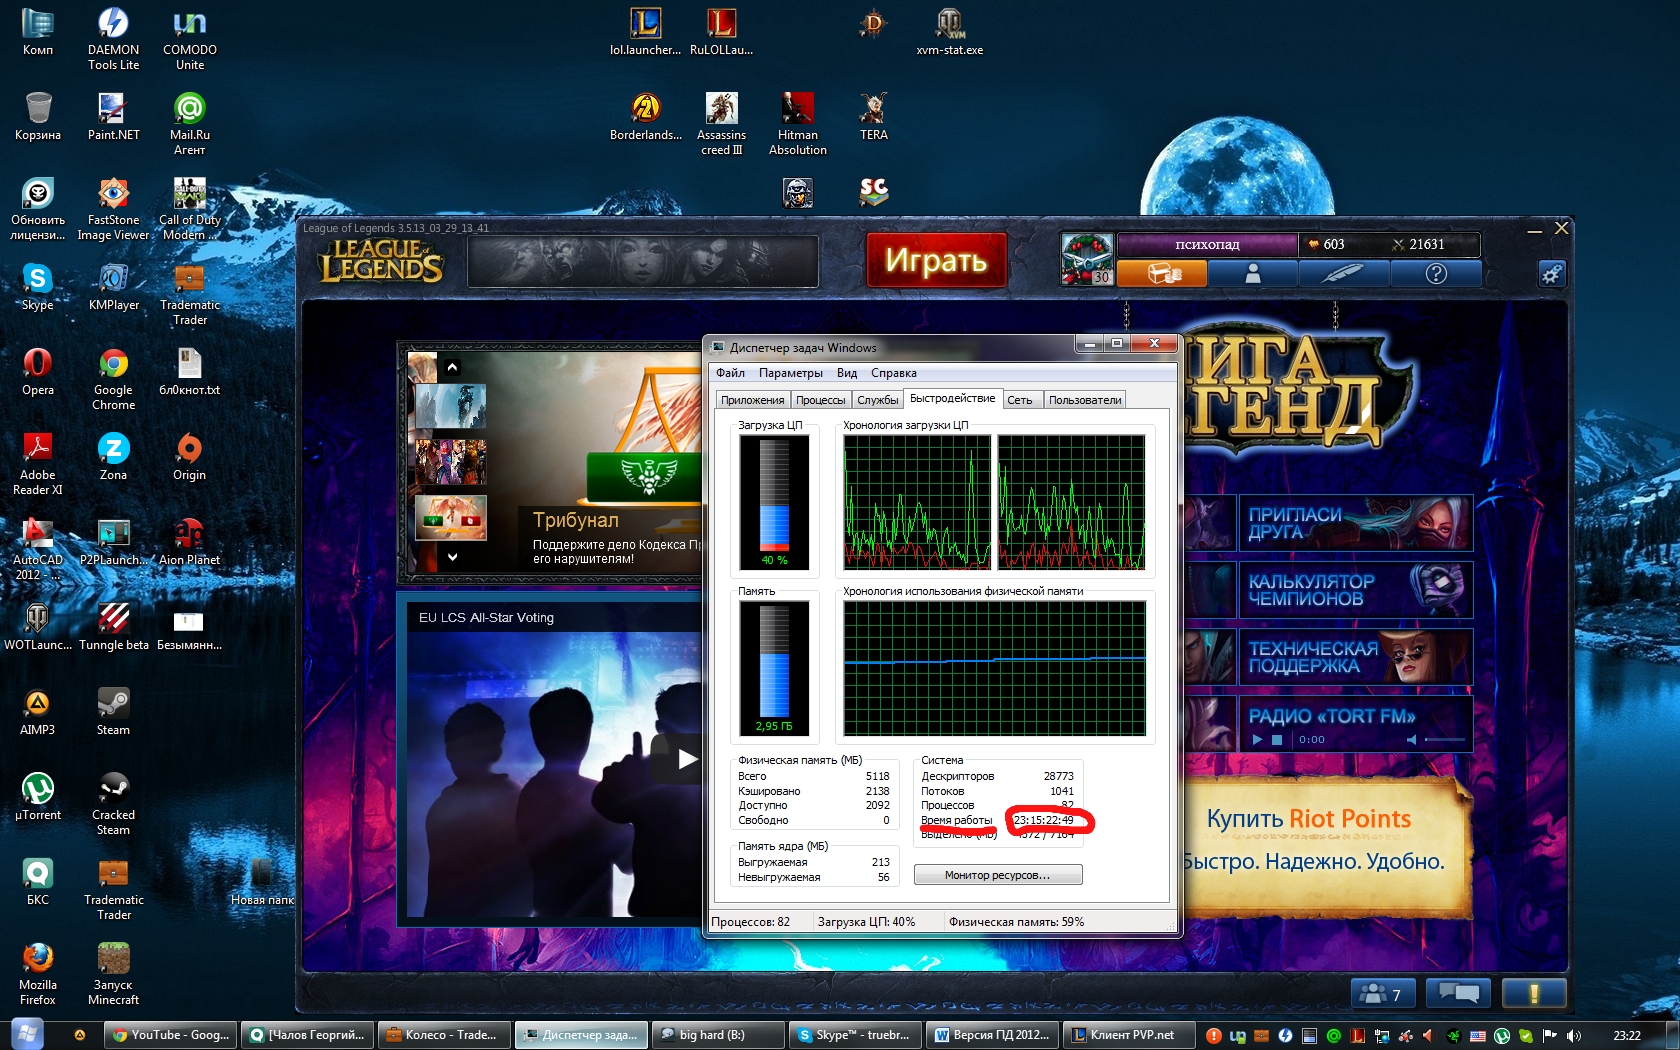1680x1050 pixels.
Task: Switch to YouTube Chrome taskbar window
Action: coord(171,1035)
